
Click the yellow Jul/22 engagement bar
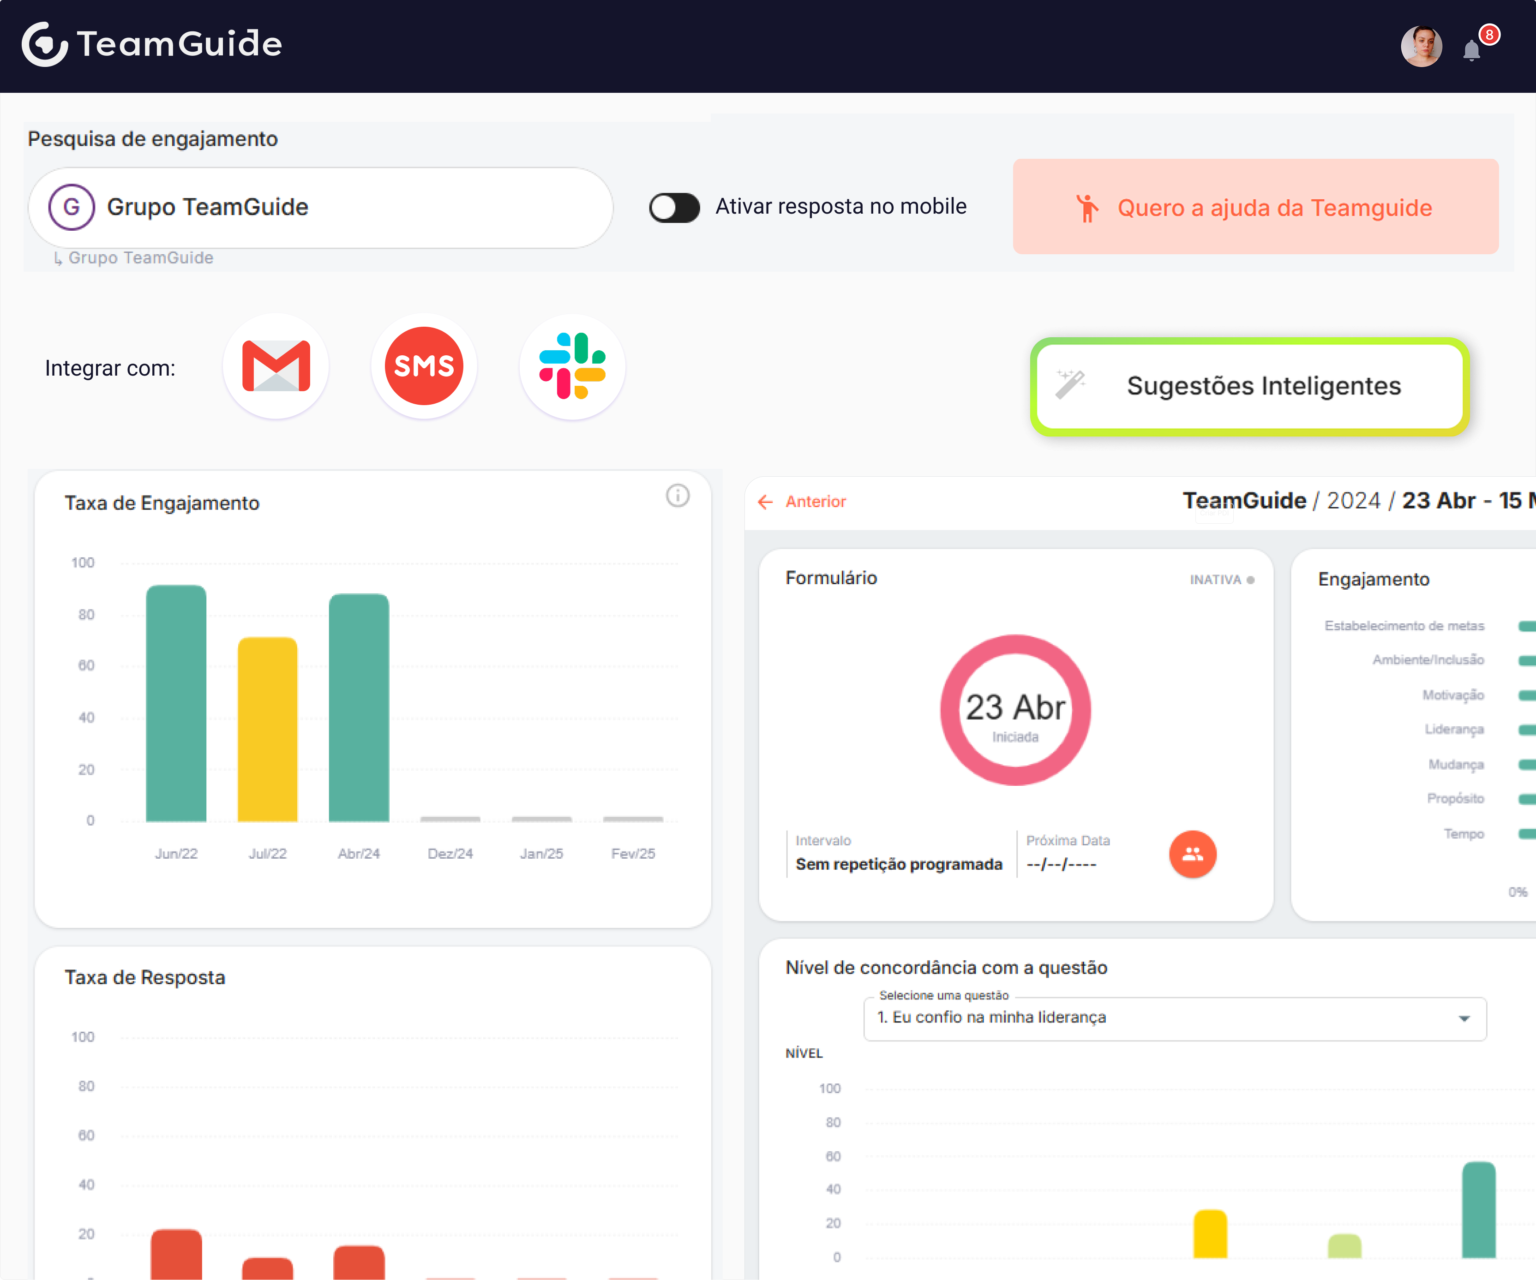coord(267,729)
